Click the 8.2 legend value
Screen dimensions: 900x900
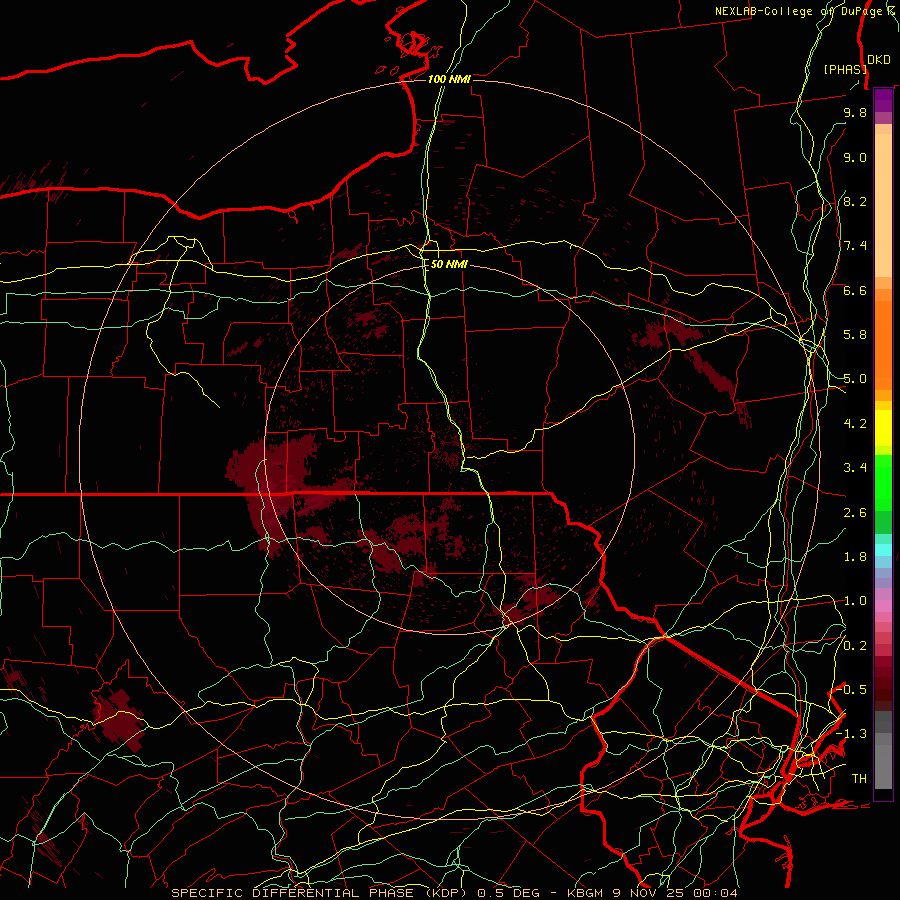click(855, 201)
